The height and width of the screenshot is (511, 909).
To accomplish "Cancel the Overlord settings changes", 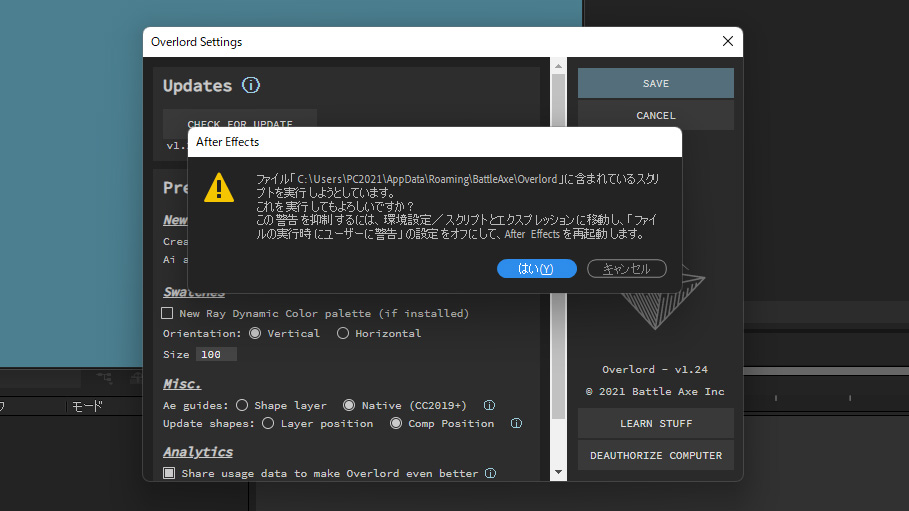I will [656, 115].
